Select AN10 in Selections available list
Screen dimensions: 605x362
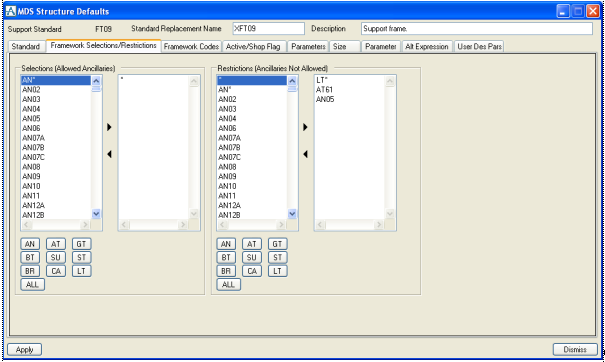(x=56, y=186)
